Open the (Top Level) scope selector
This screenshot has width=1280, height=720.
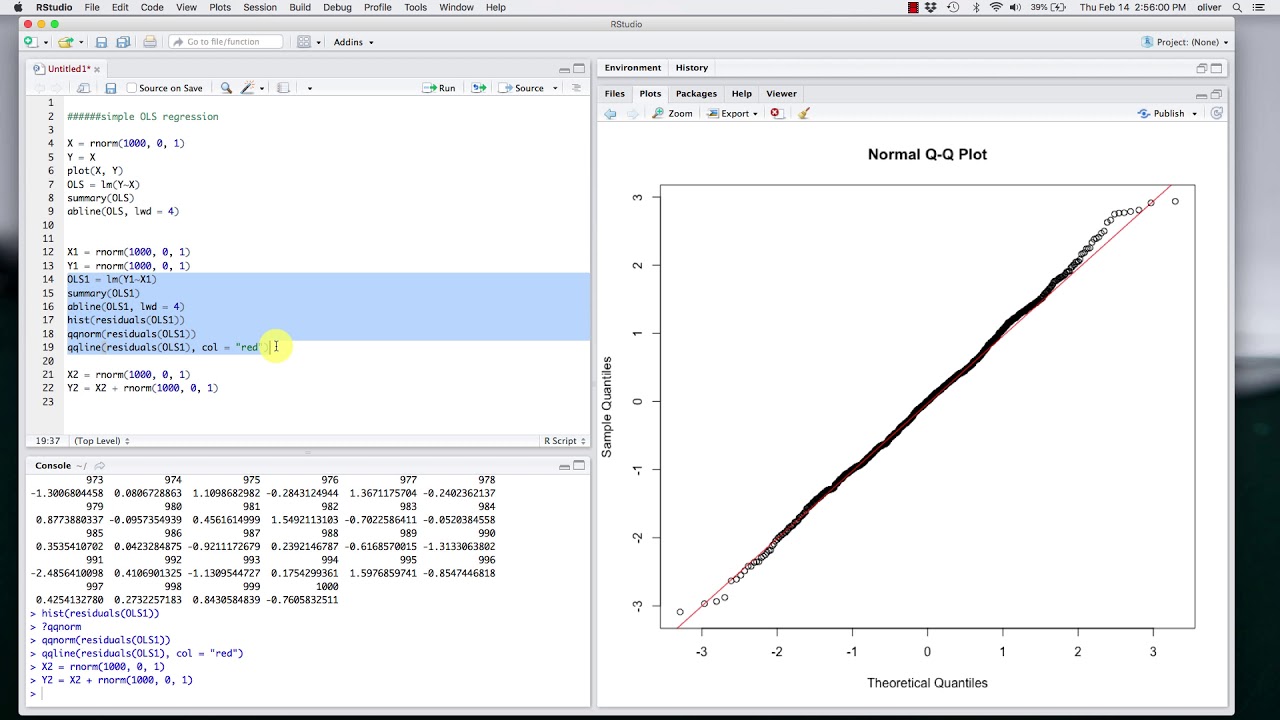102,441
